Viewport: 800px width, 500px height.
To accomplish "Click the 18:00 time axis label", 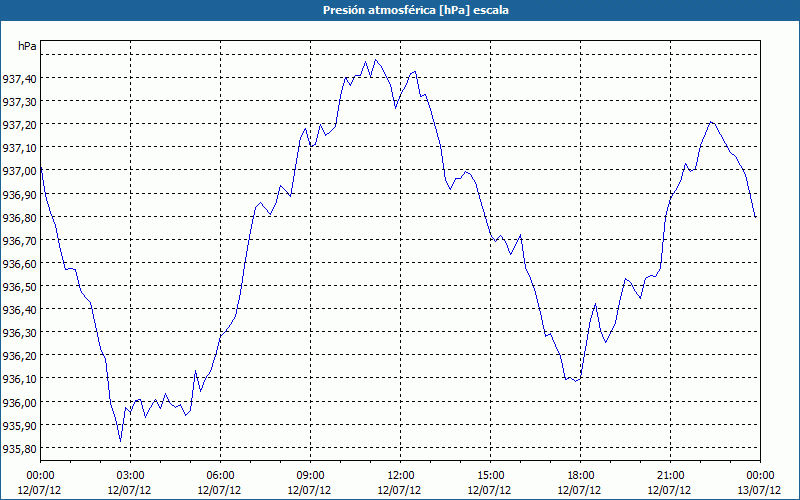I will click(x=580, y=476).
